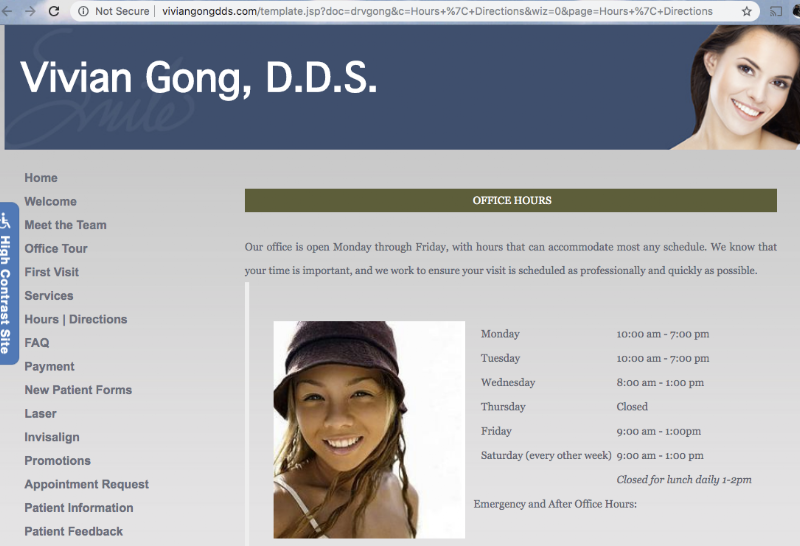Open Patient Feedback link
The image size is (800, 546).
(x=73, y=531)
